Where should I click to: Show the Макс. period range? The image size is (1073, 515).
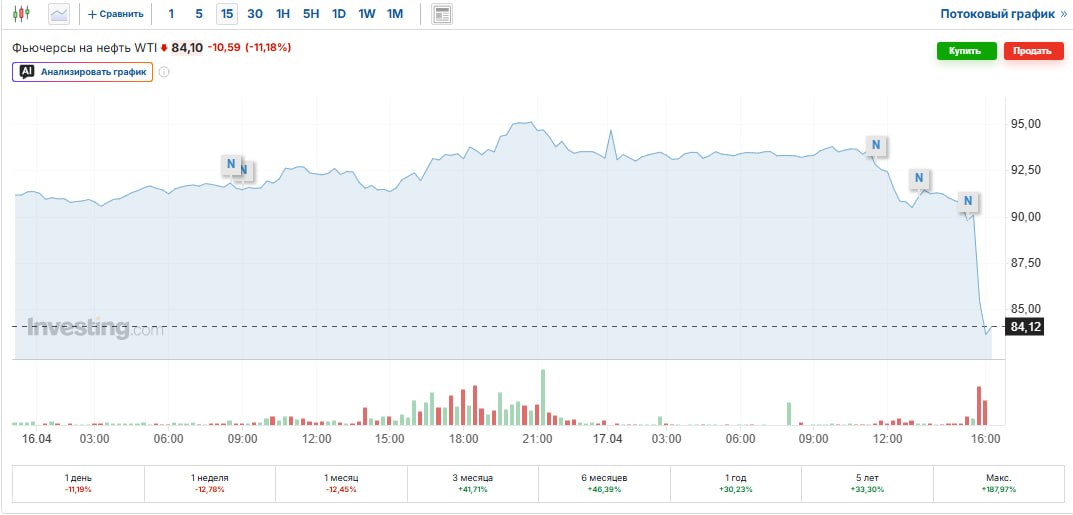point(997,483)
